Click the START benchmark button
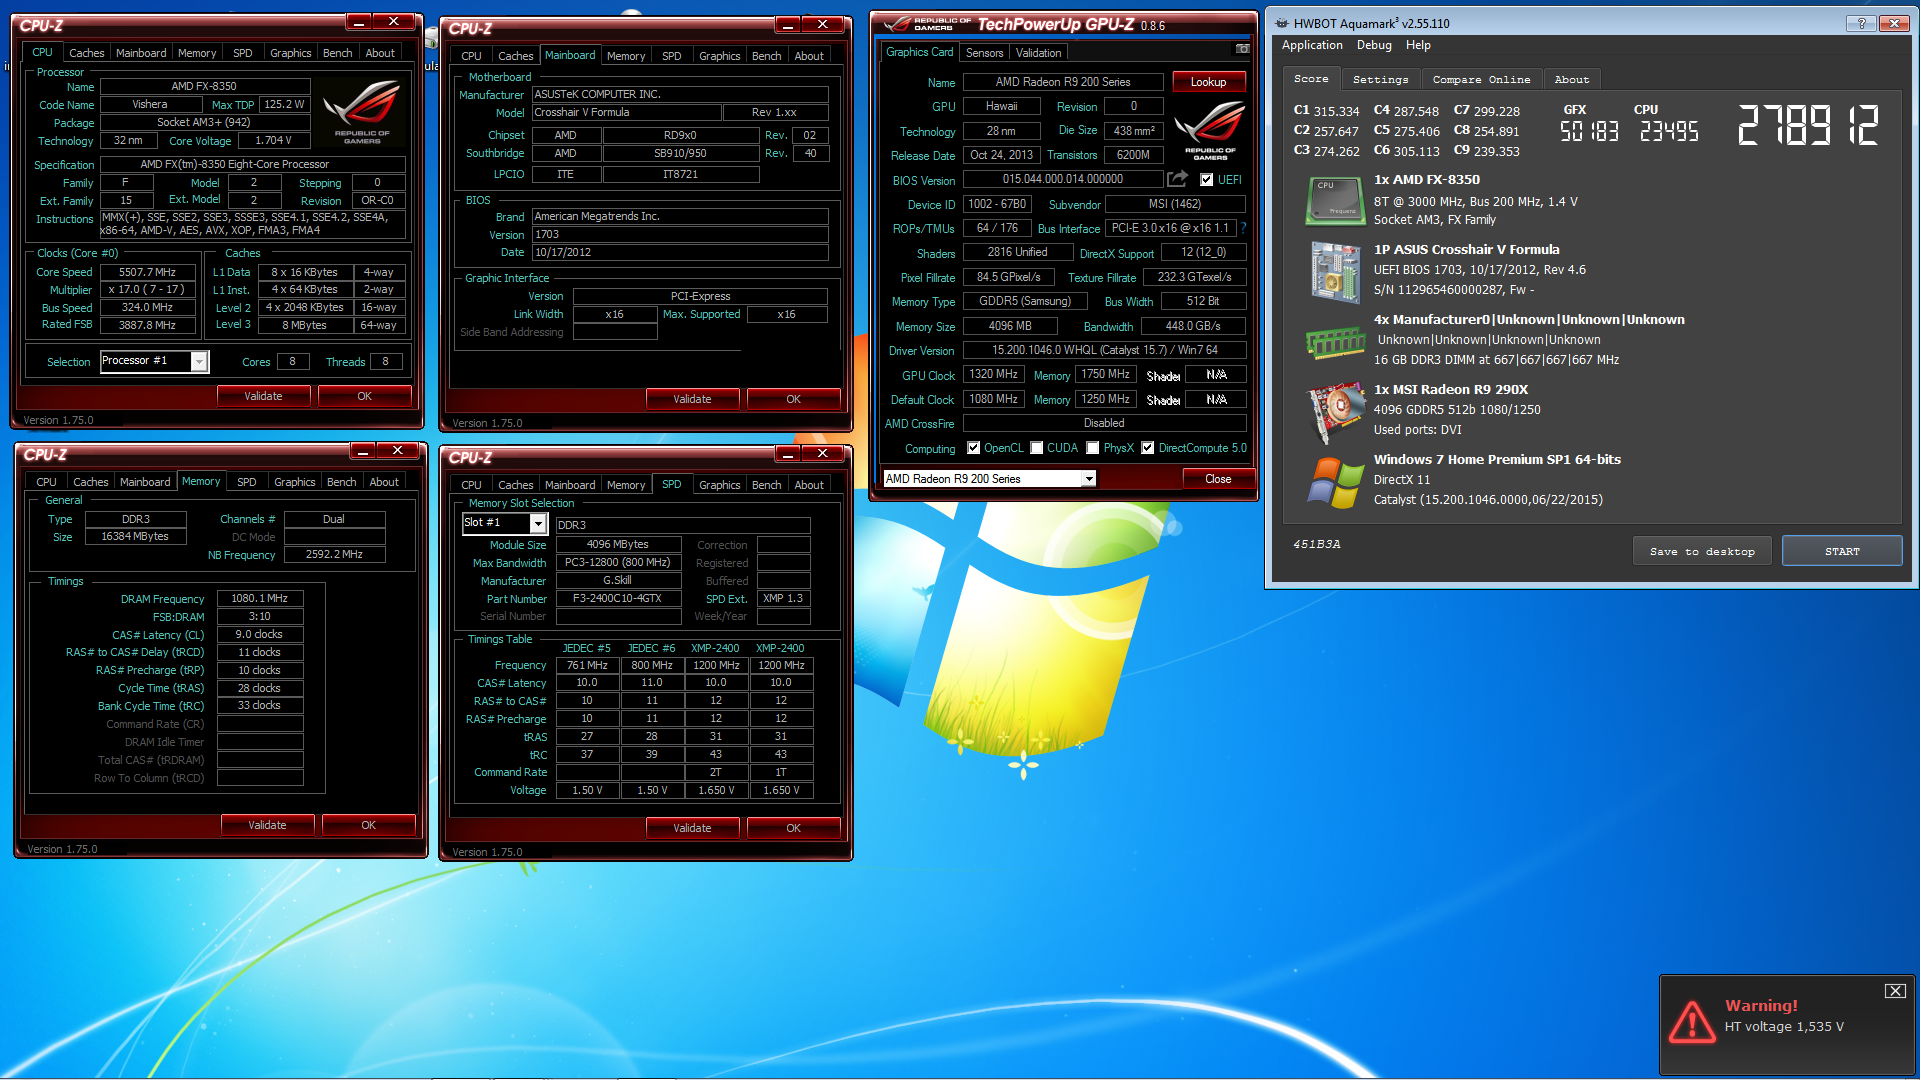 [1841, 551]
